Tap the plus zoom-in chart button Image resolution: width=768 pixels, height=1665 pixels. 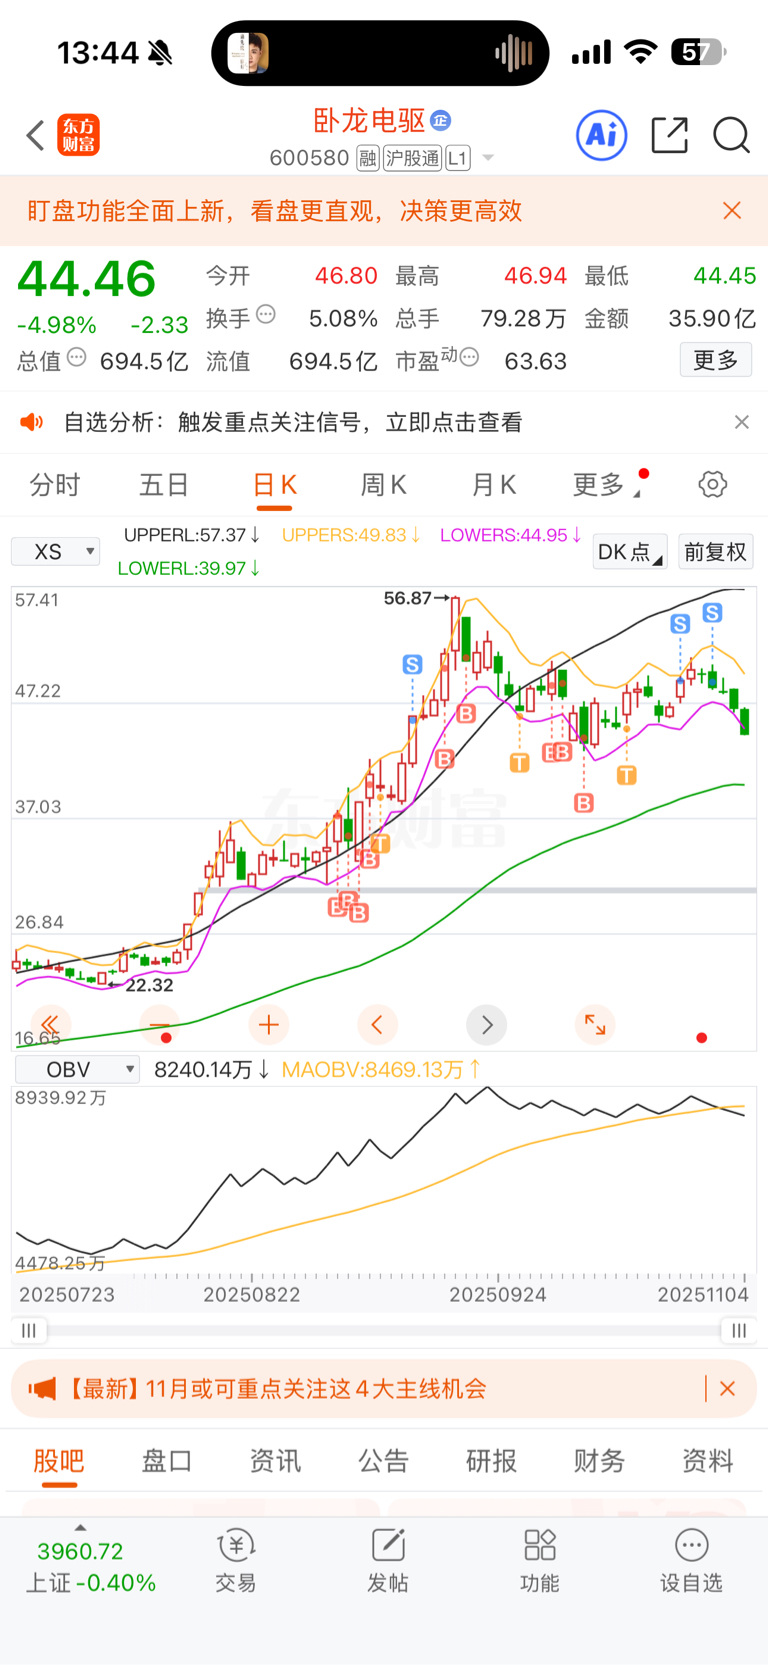pyautogui.click(x=268, y=1024)
